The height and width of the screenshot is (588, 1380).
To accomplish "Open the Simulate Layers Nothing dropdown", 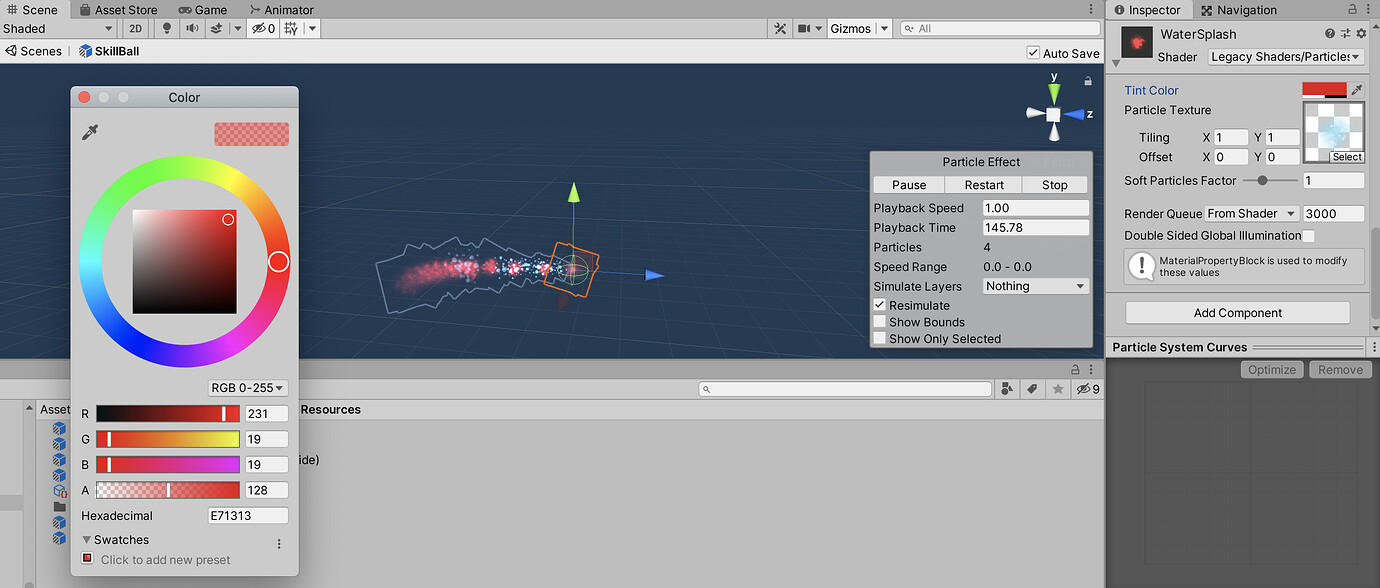I will pyautogui.click(x=1035, y=286).
